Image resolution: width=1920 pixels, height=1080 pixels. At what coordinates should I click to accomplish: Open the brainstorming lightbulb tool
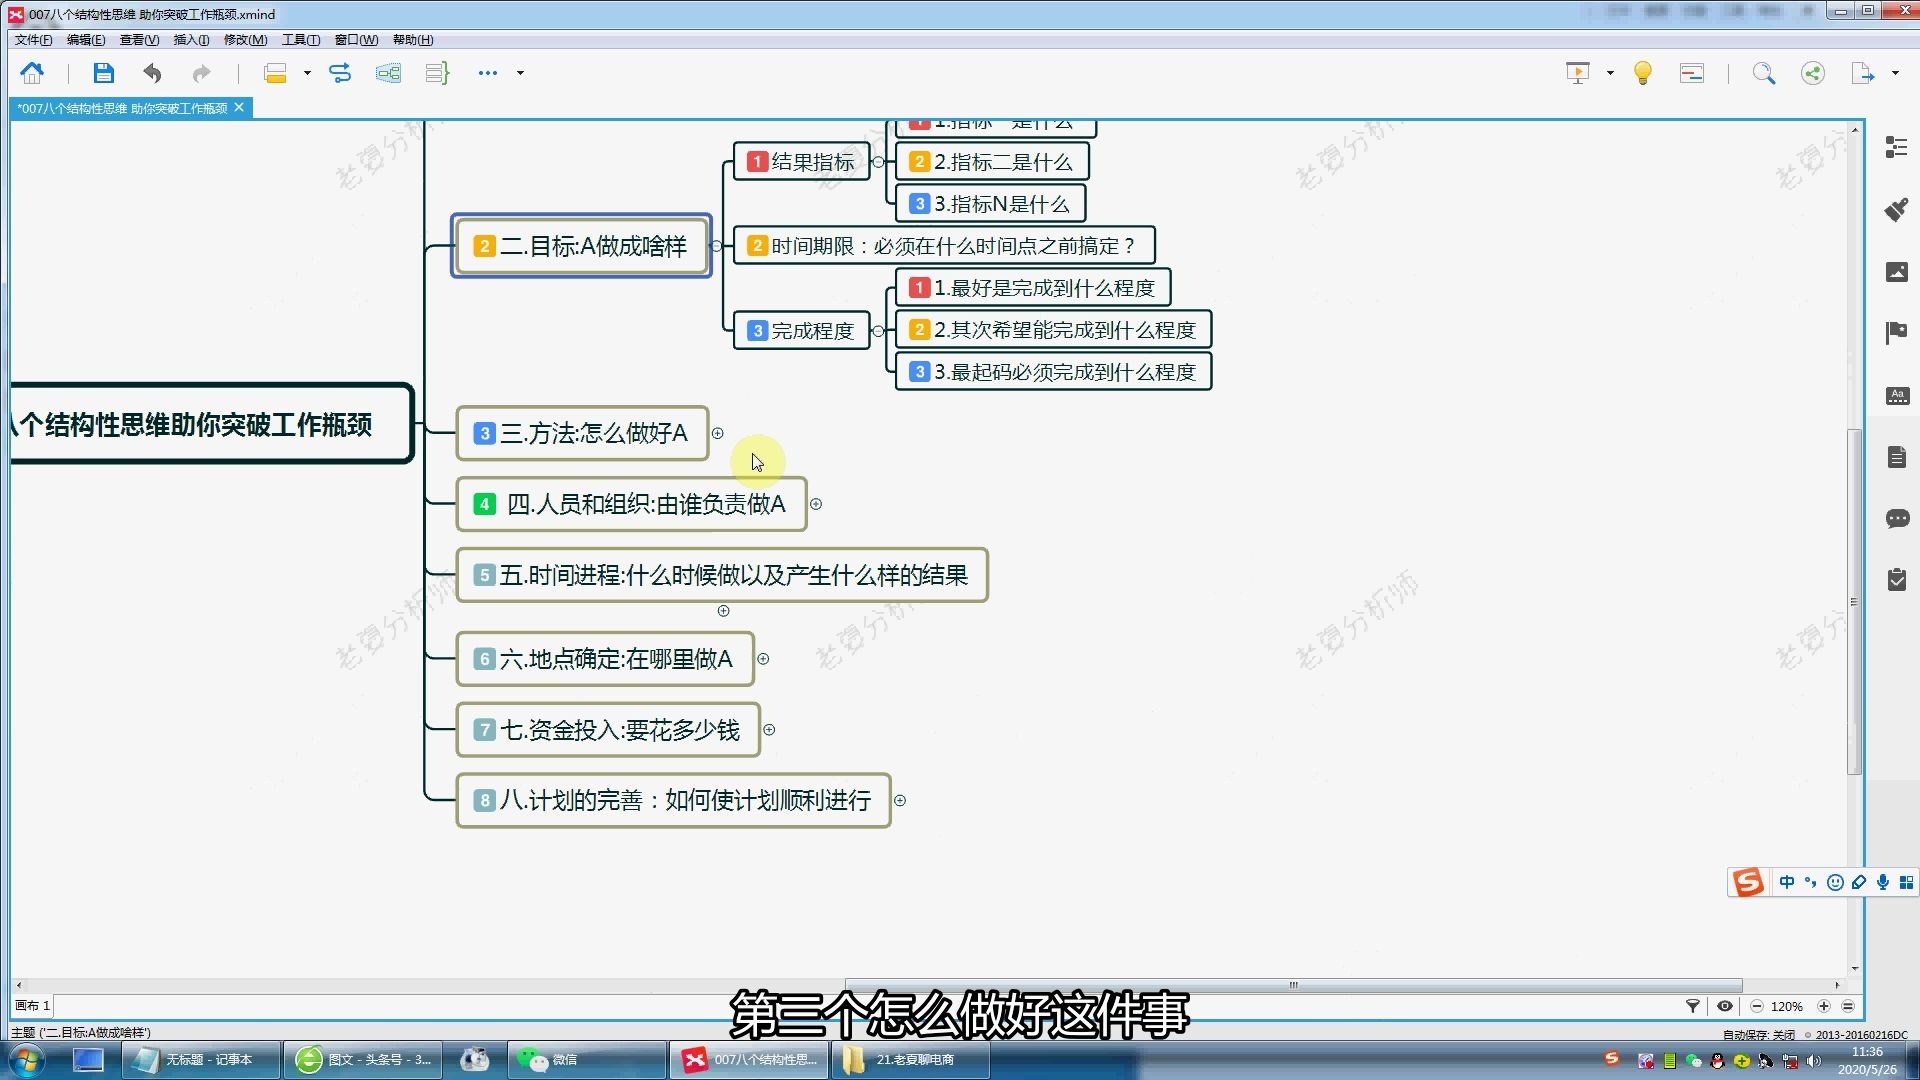click(x=1642, y=73)
